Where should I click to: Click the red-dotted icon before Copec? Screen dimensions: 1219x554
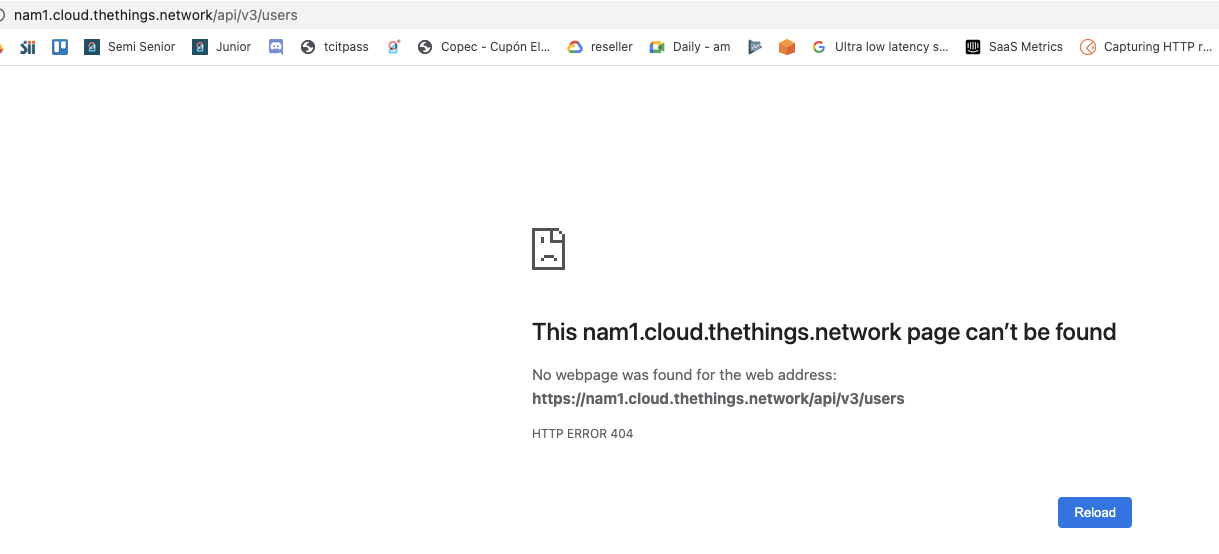tap(394, 47)
